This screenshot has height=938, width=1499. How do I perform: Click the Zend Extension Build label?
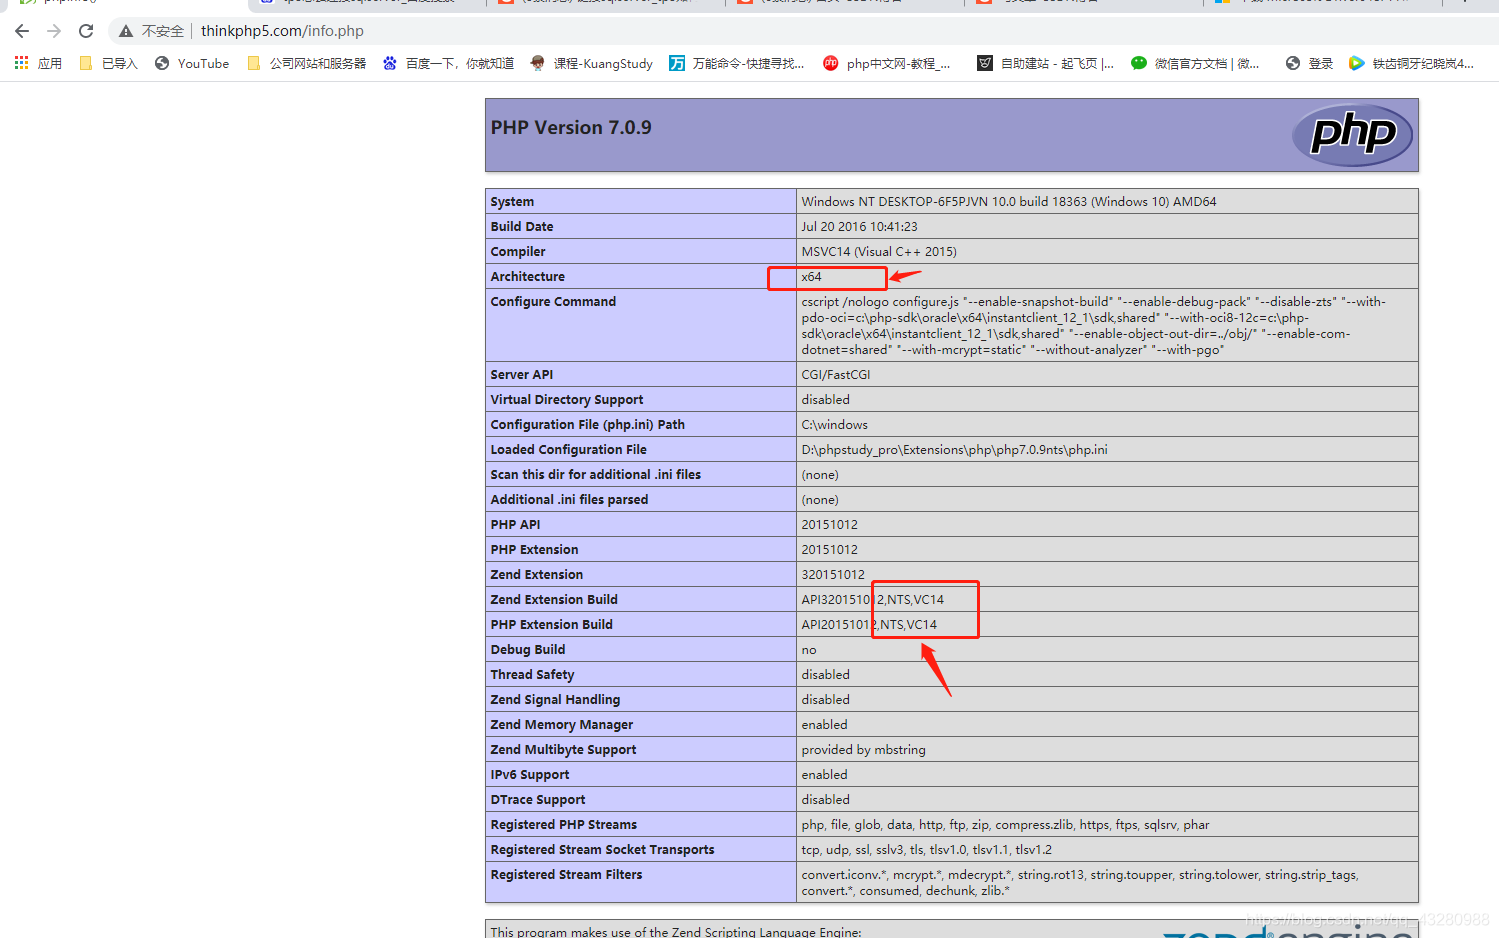(554, 599)
